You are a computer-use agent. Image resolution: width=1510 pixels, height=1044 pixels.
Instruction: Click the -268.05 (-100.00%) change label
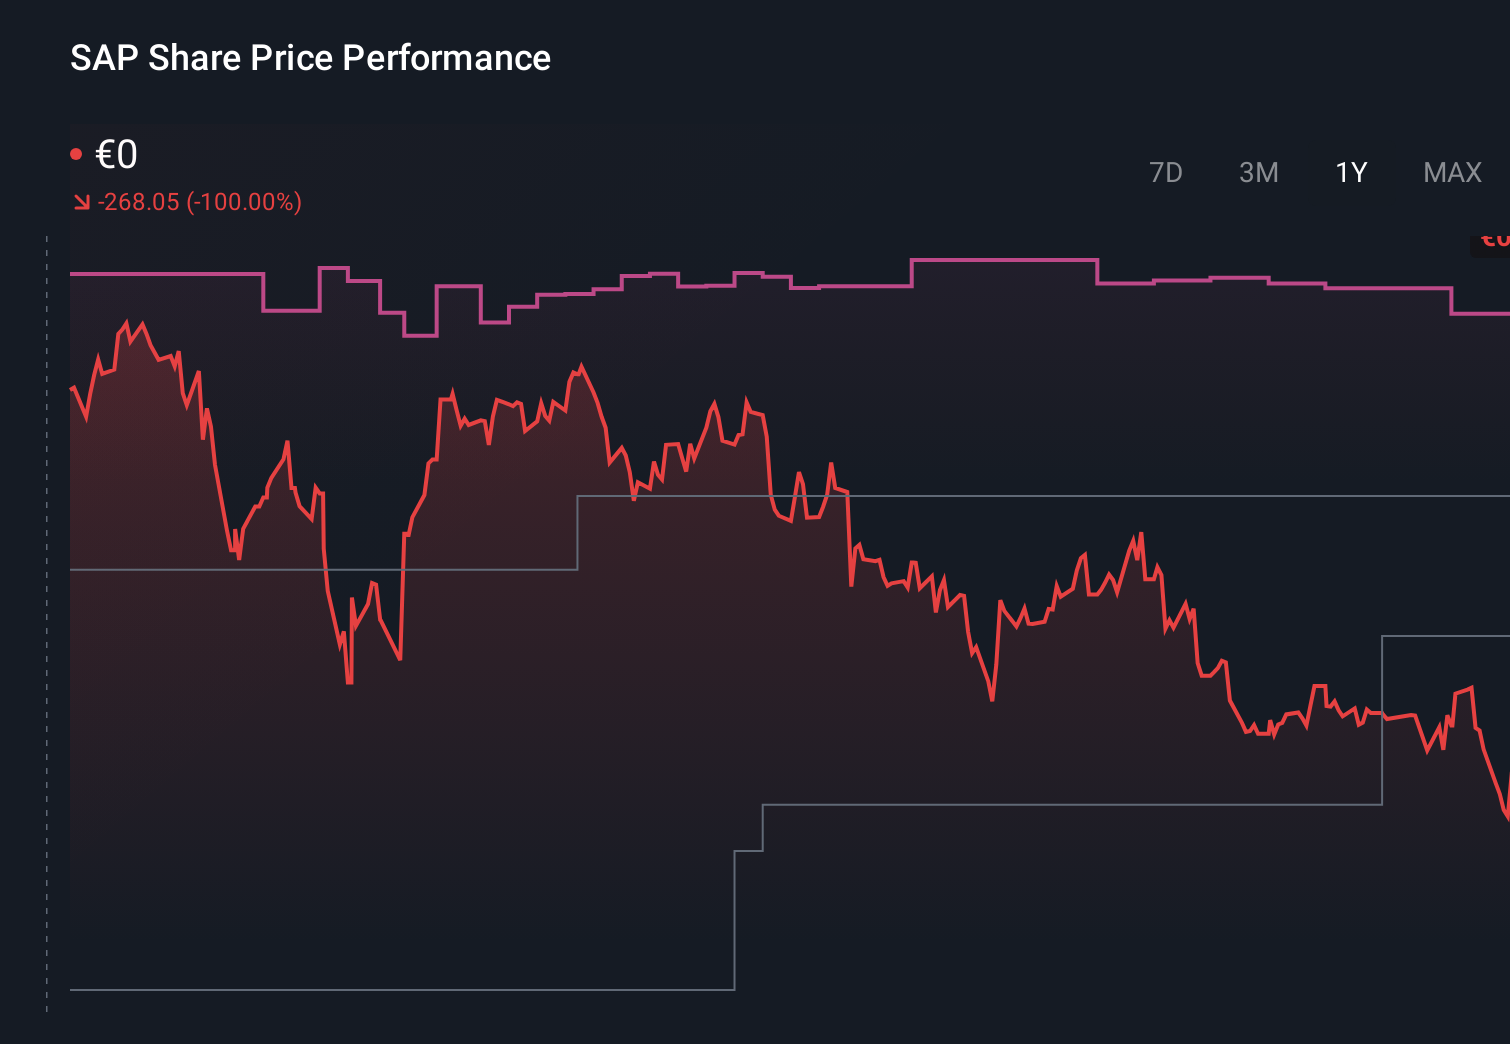click(199, 201)
